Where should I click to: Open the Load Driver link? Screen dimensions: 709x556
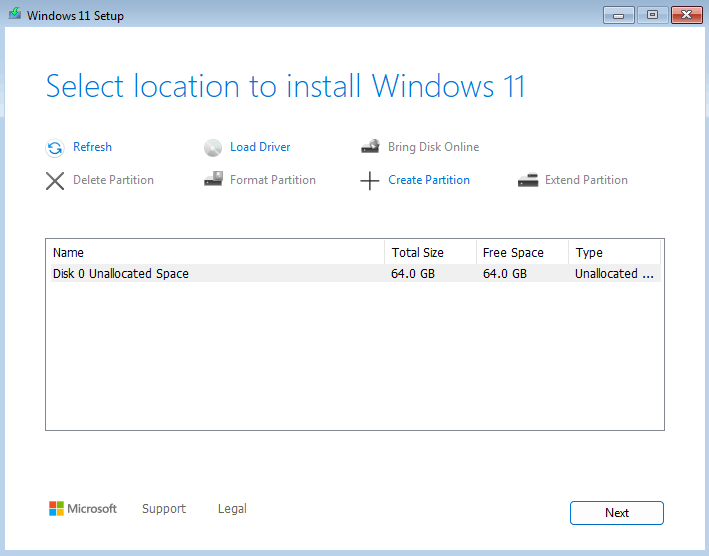(x=260, y=147)
